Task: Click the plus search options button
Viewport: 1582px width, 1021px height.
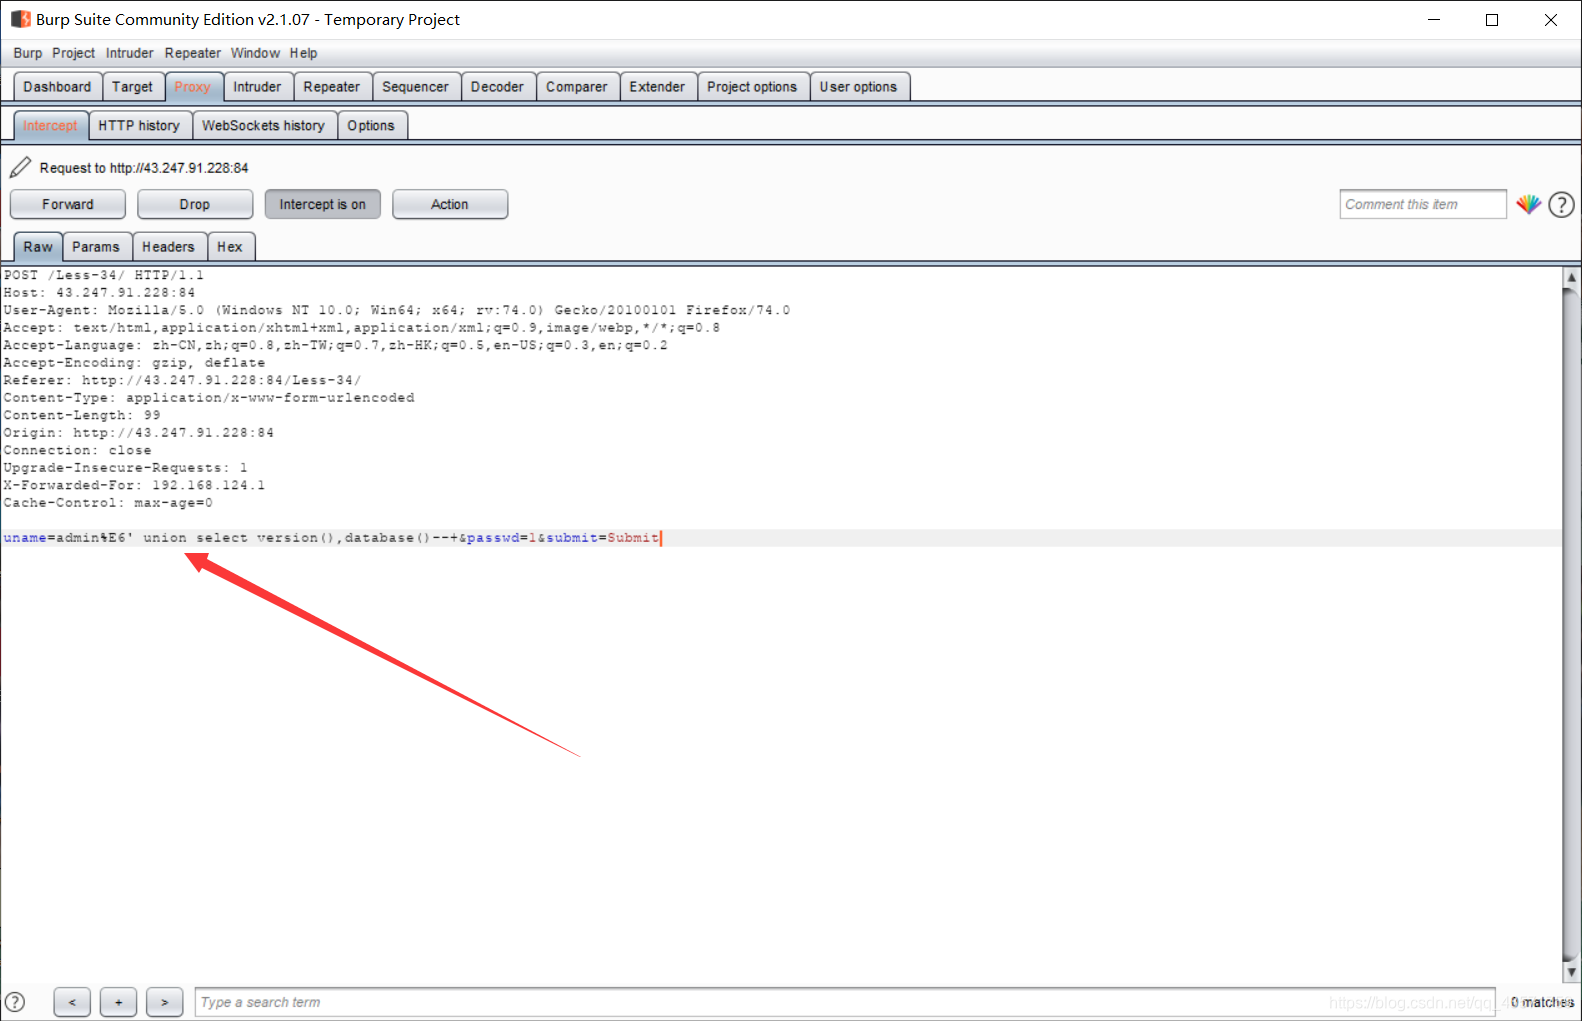Action: pyautogui.click(x=118, y=1002)
